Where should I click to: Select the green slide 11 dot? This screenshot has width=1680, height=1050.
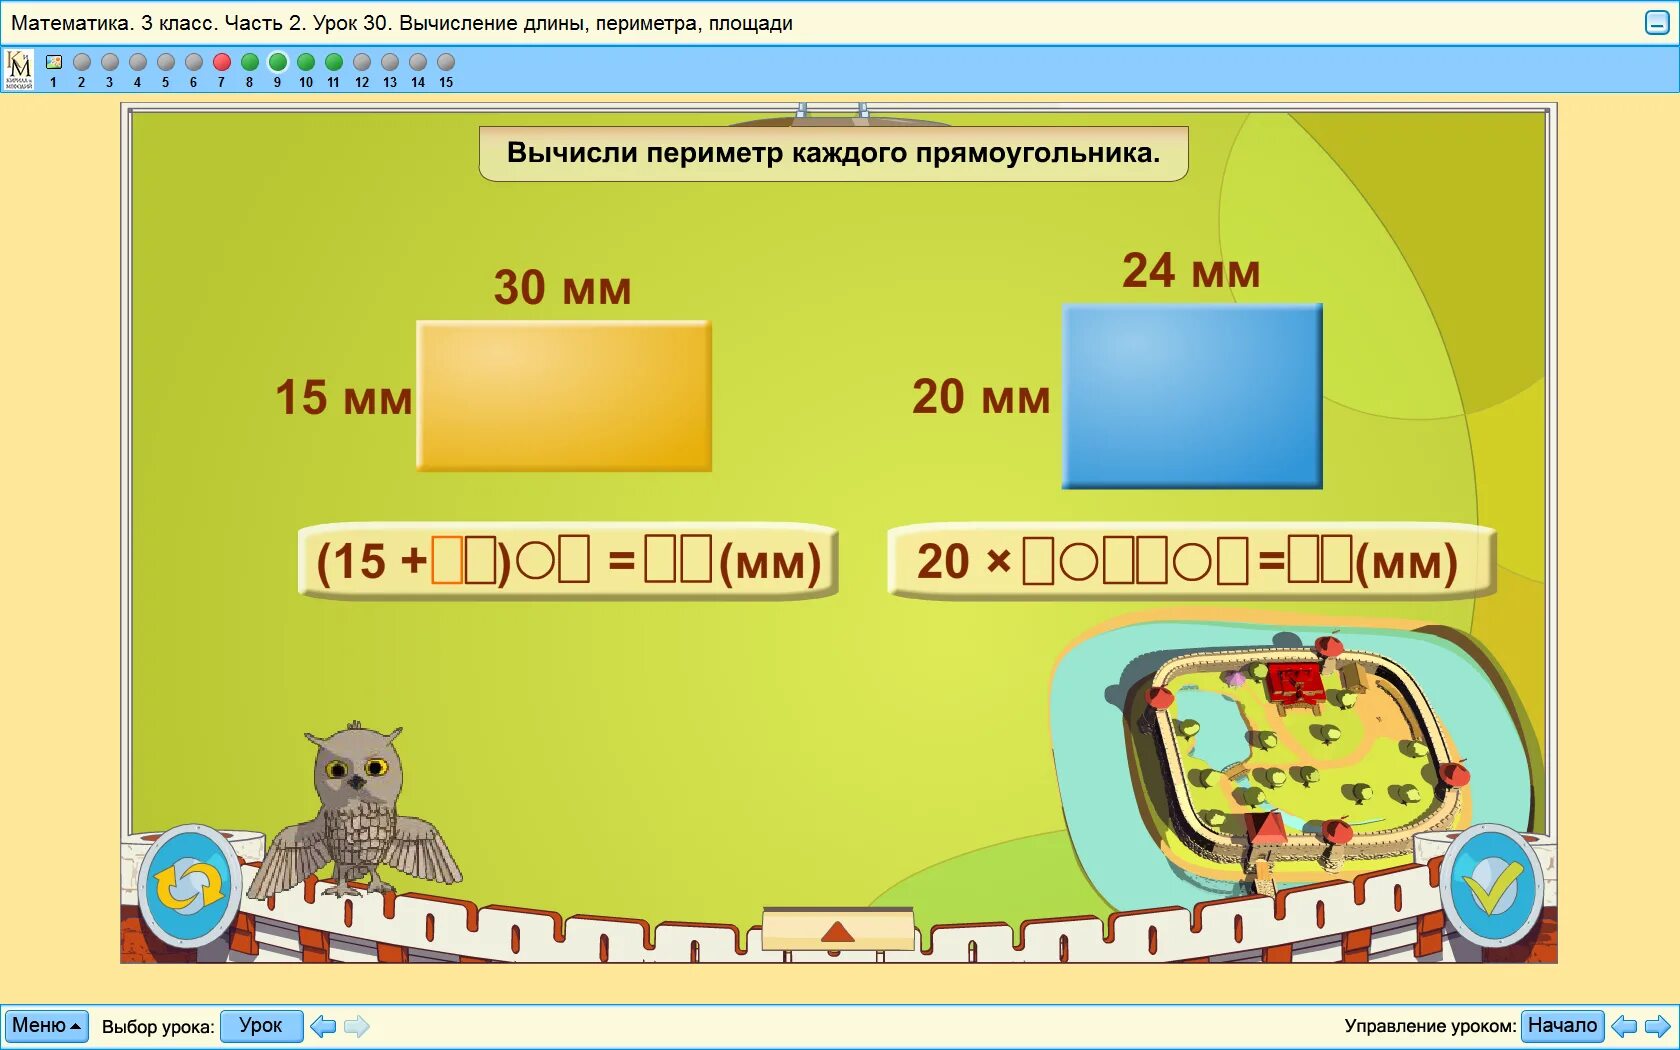[334, 62]
